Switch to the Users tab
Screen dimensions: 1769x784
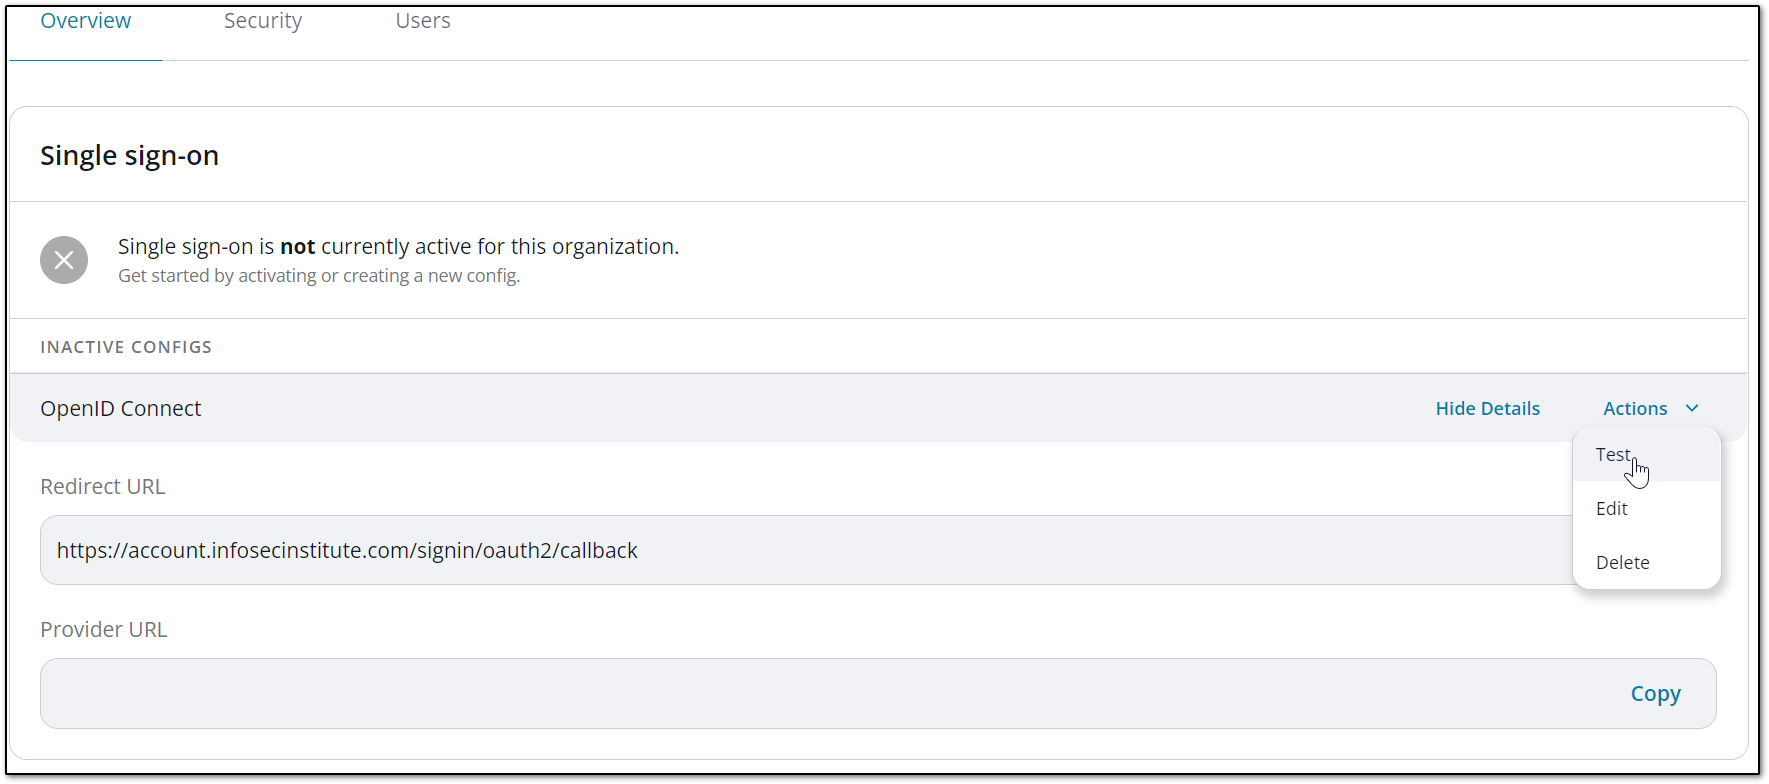tap(422, 20)
